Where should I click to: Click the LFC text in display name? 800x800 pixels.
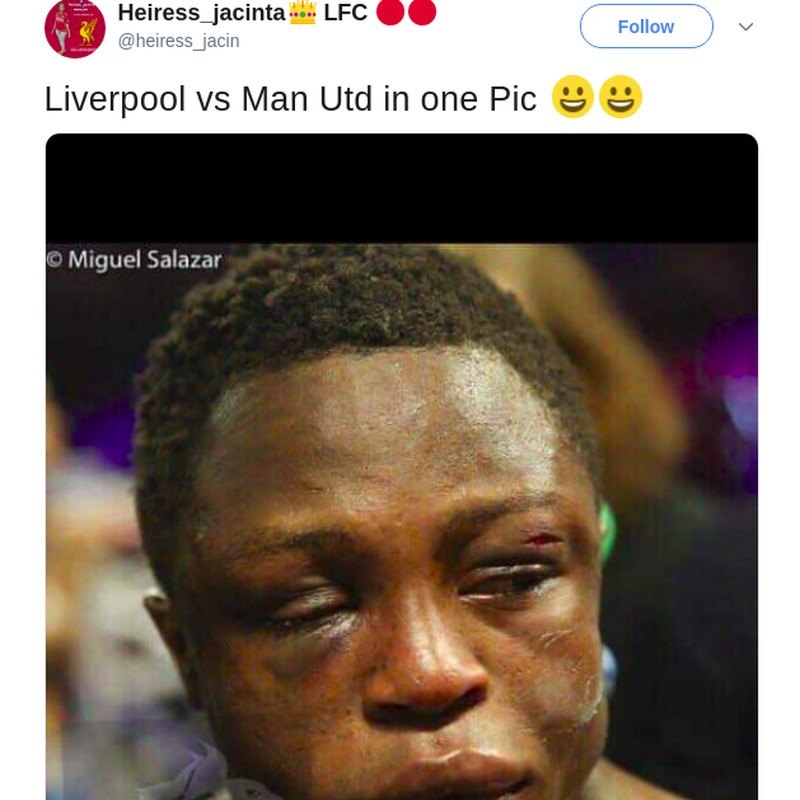pos(345,13)
